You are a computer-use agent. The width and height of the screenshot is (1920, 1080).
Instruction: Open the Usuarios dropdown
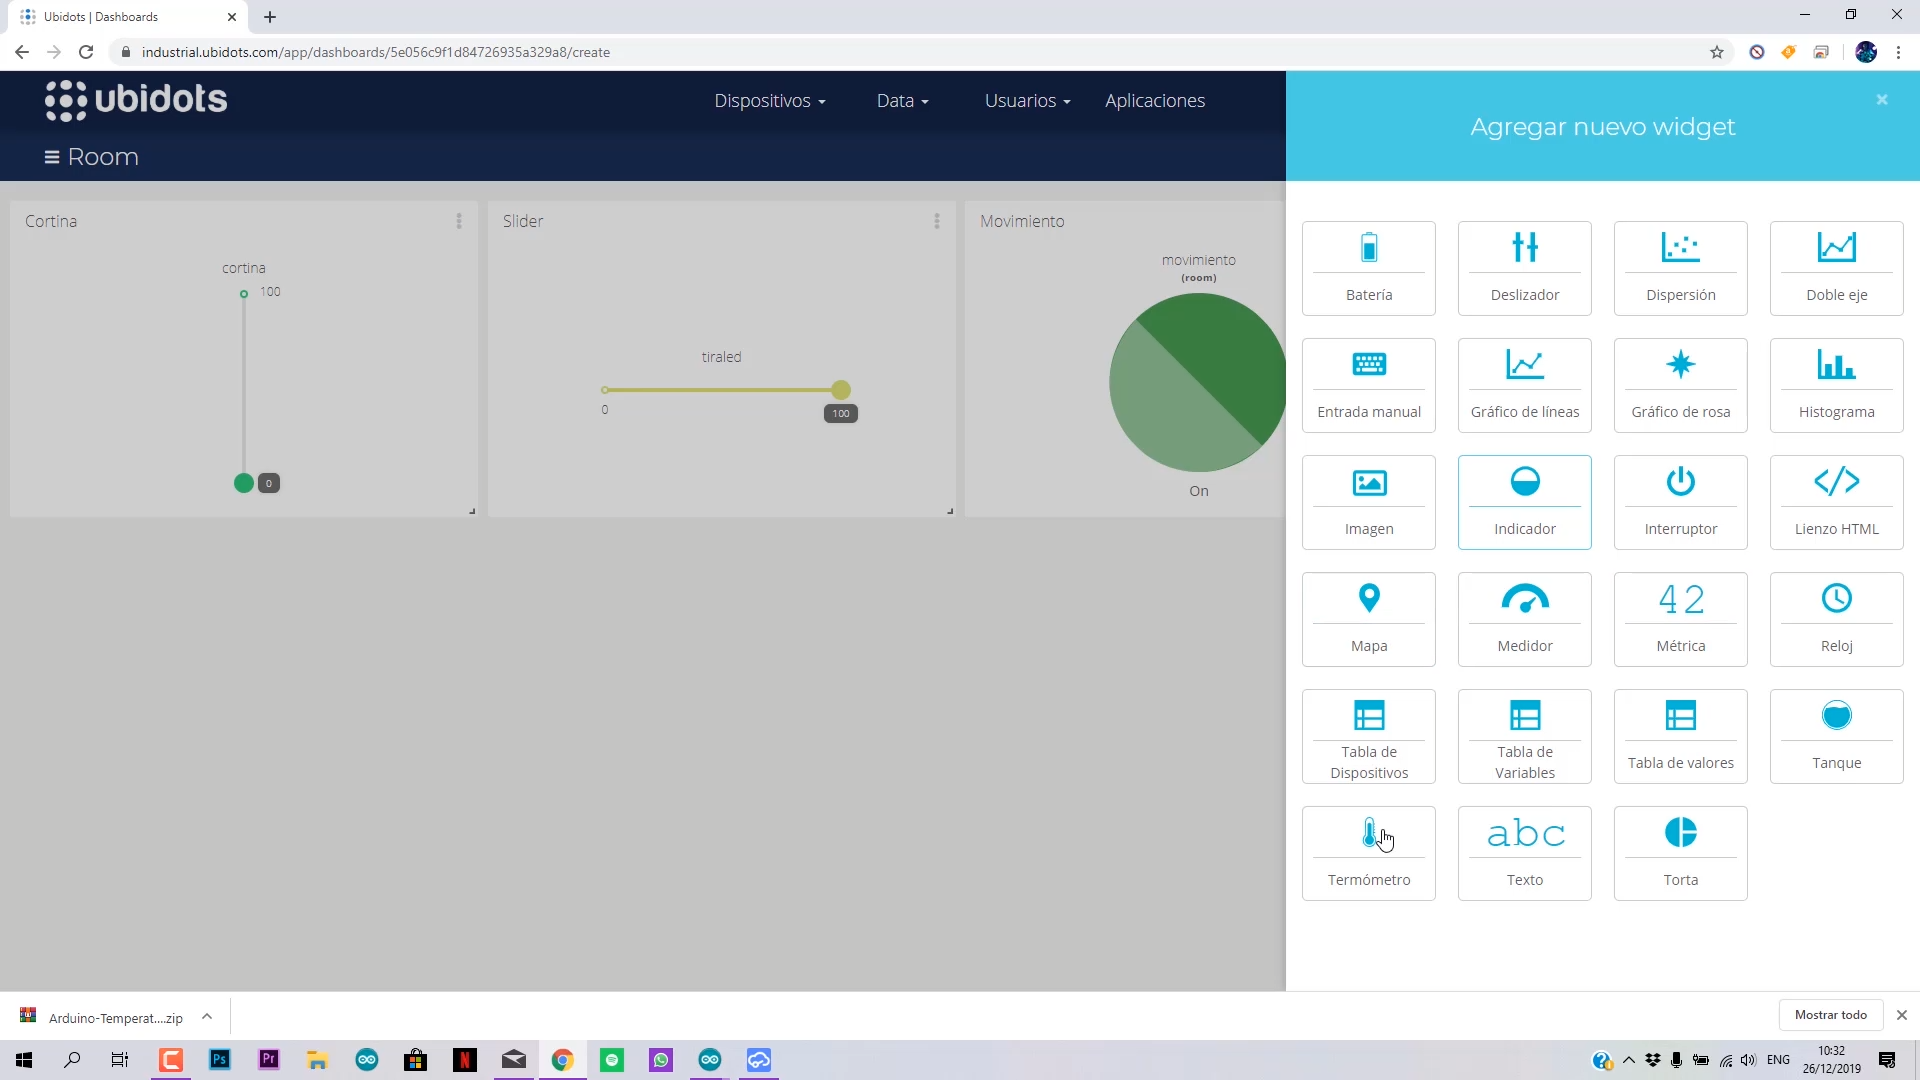point(1027,101)
